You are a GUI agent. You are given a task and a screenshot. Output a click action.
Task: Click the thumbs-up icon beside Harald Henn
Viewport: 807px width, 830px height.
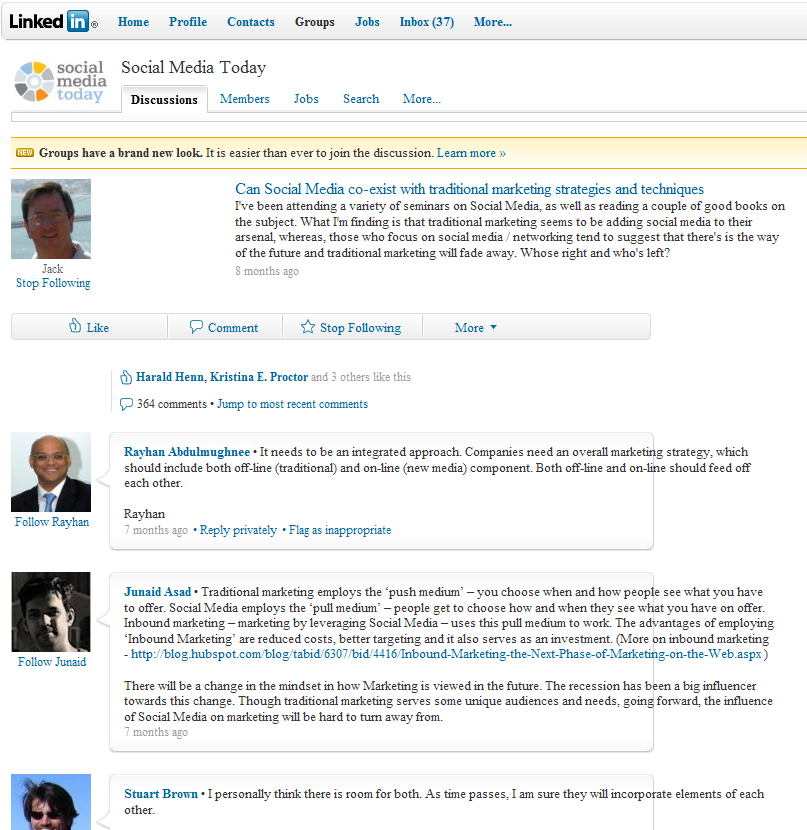tap(126, 377)
